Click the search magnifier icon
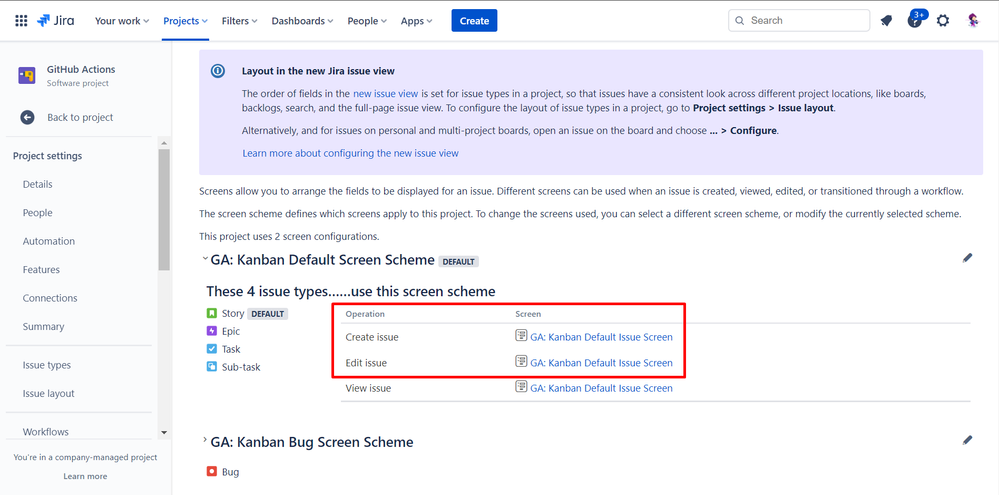The image size is (999, 495). (x=740, y=20)
